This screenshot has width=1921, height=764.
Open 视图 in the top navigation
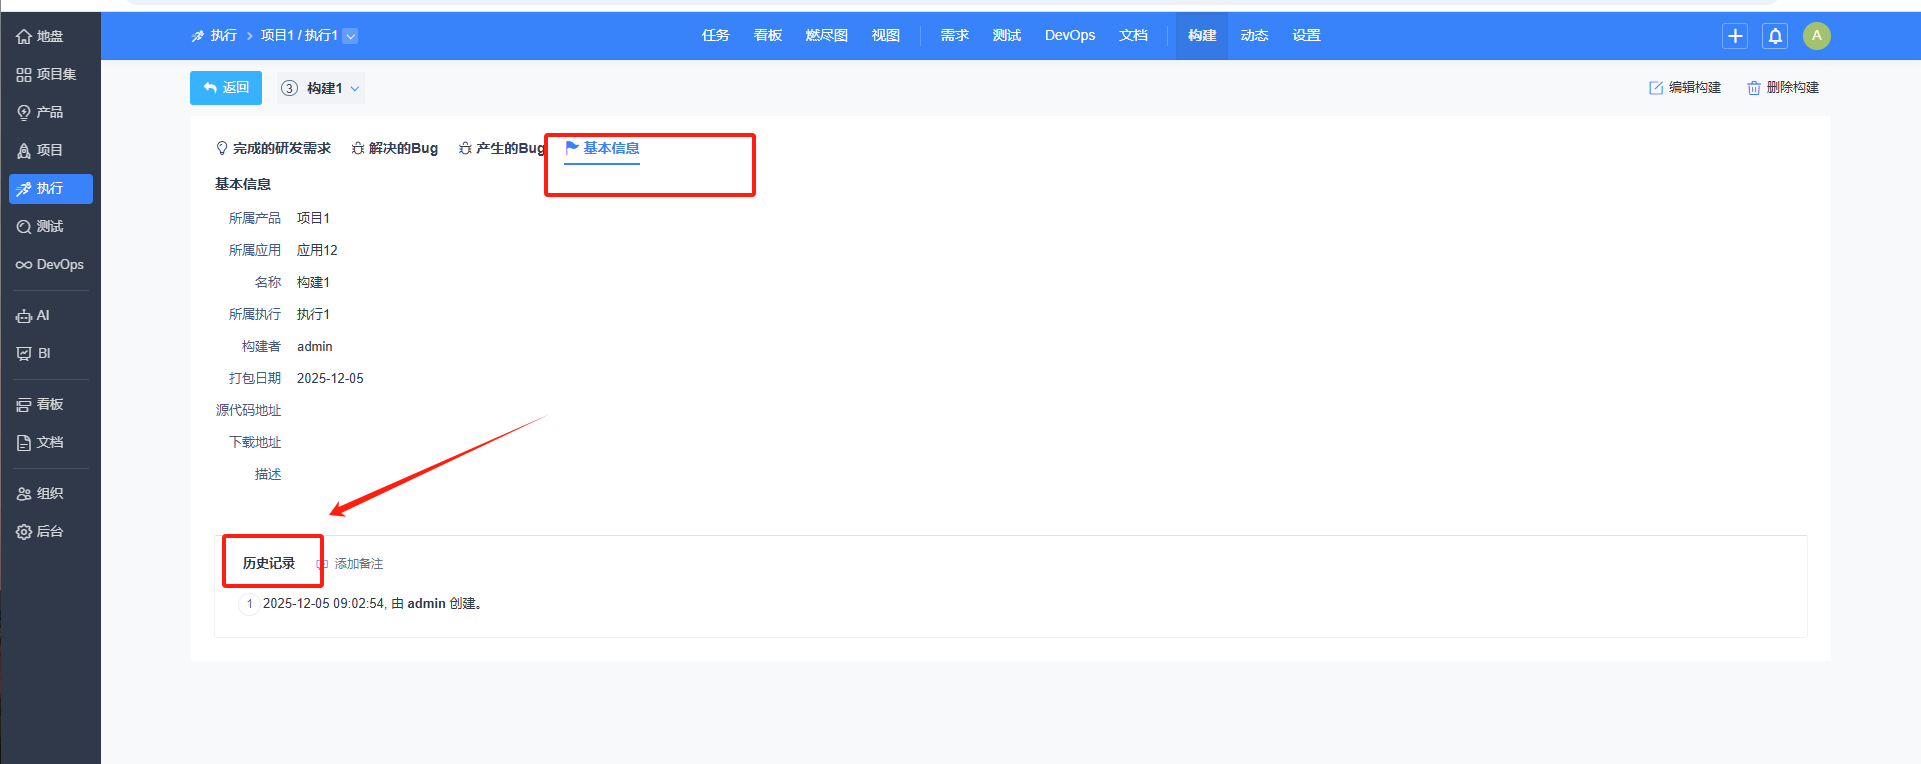point(886,36)
